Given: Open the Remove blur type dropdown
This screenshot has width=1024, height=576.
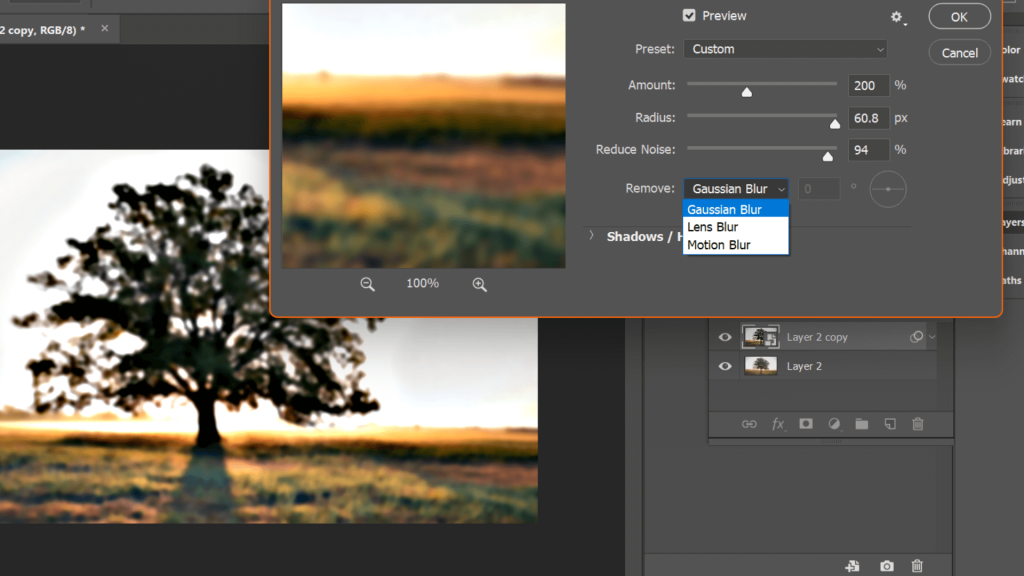Looking at the screenshot, I should 736,189.
